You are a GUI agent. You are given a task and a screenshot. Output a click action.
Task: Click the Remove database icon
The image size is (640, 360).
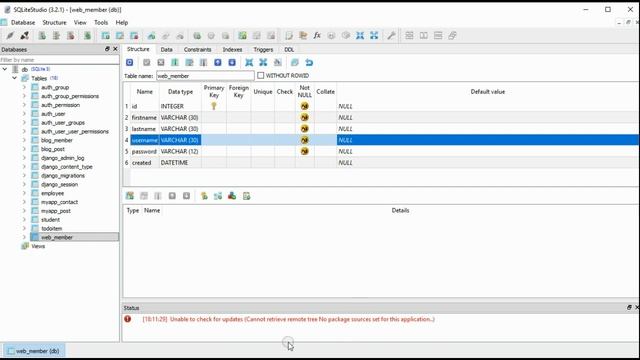click(71, 36)
